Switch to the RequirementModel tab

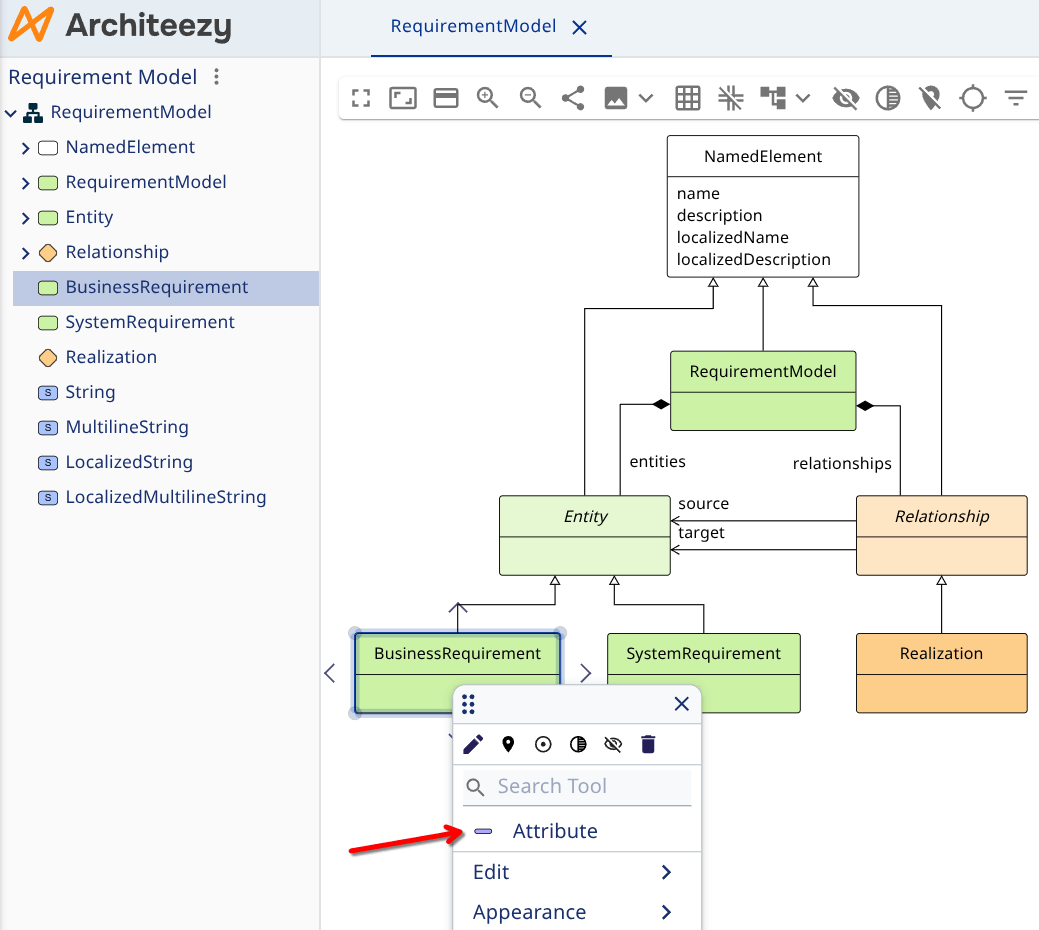tap(473, 27)
